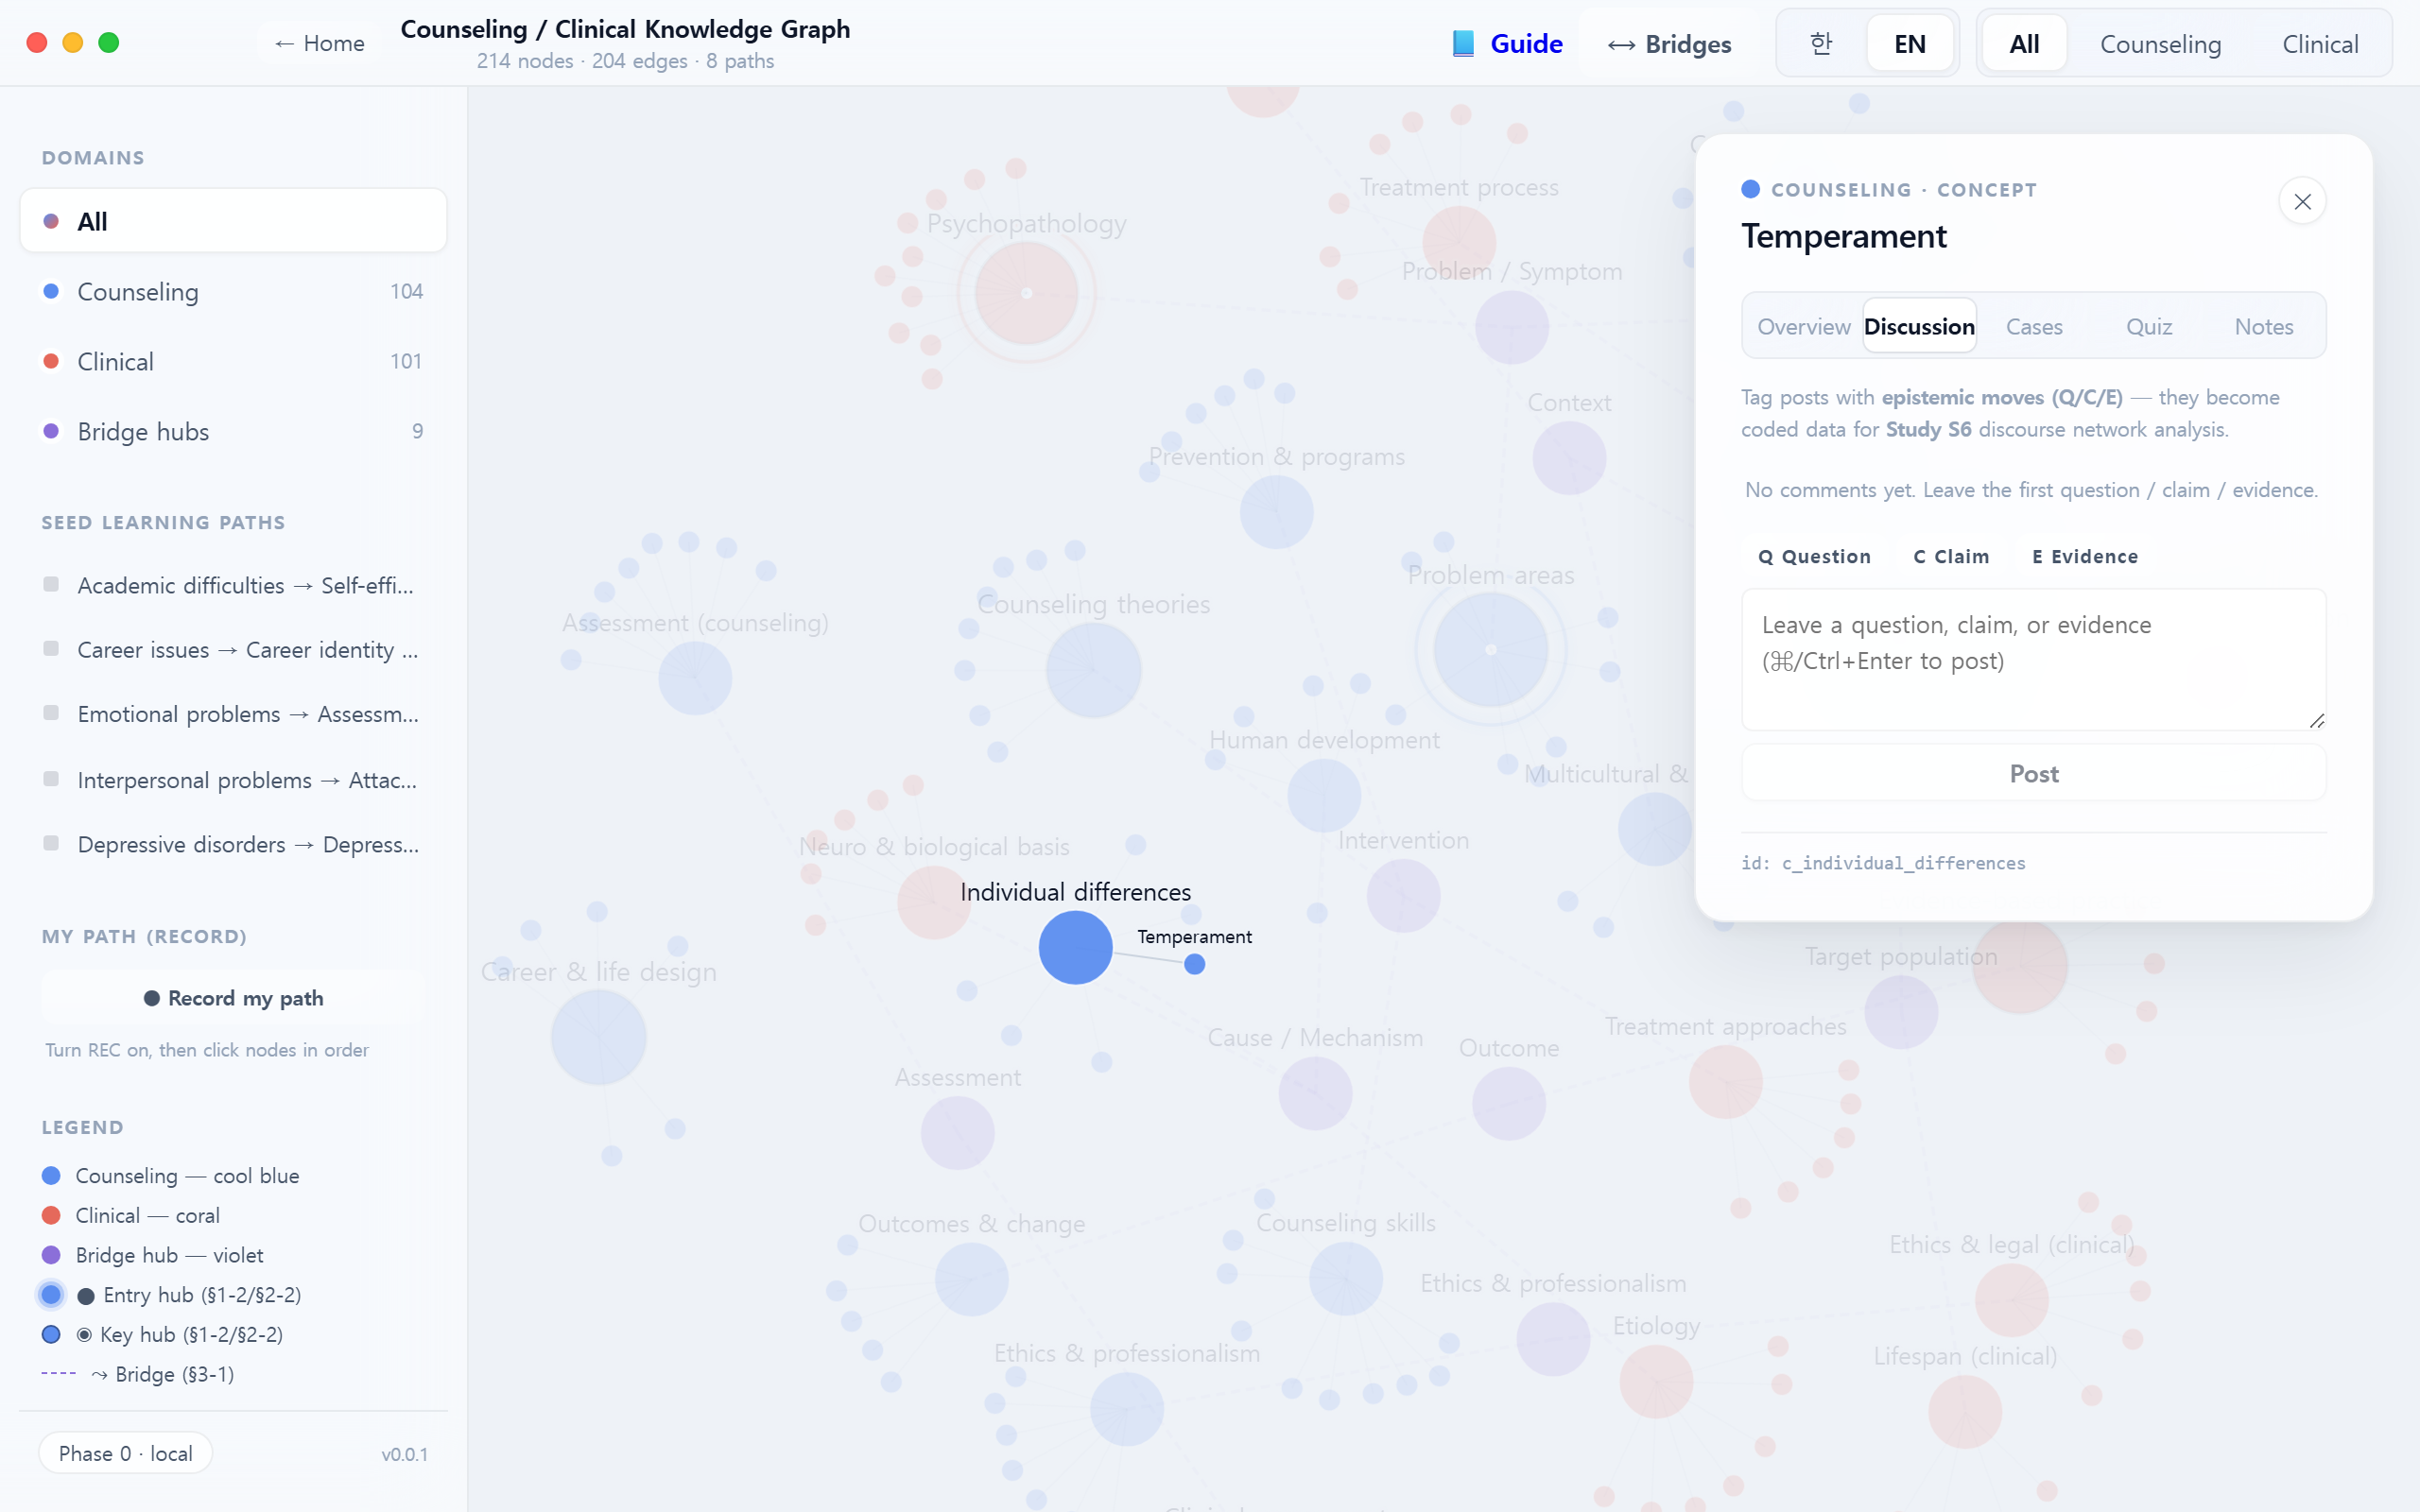Filter the graph by Counseling in top bar
Viewport: 2420px width, 1512px height.
coord(2160,44)
